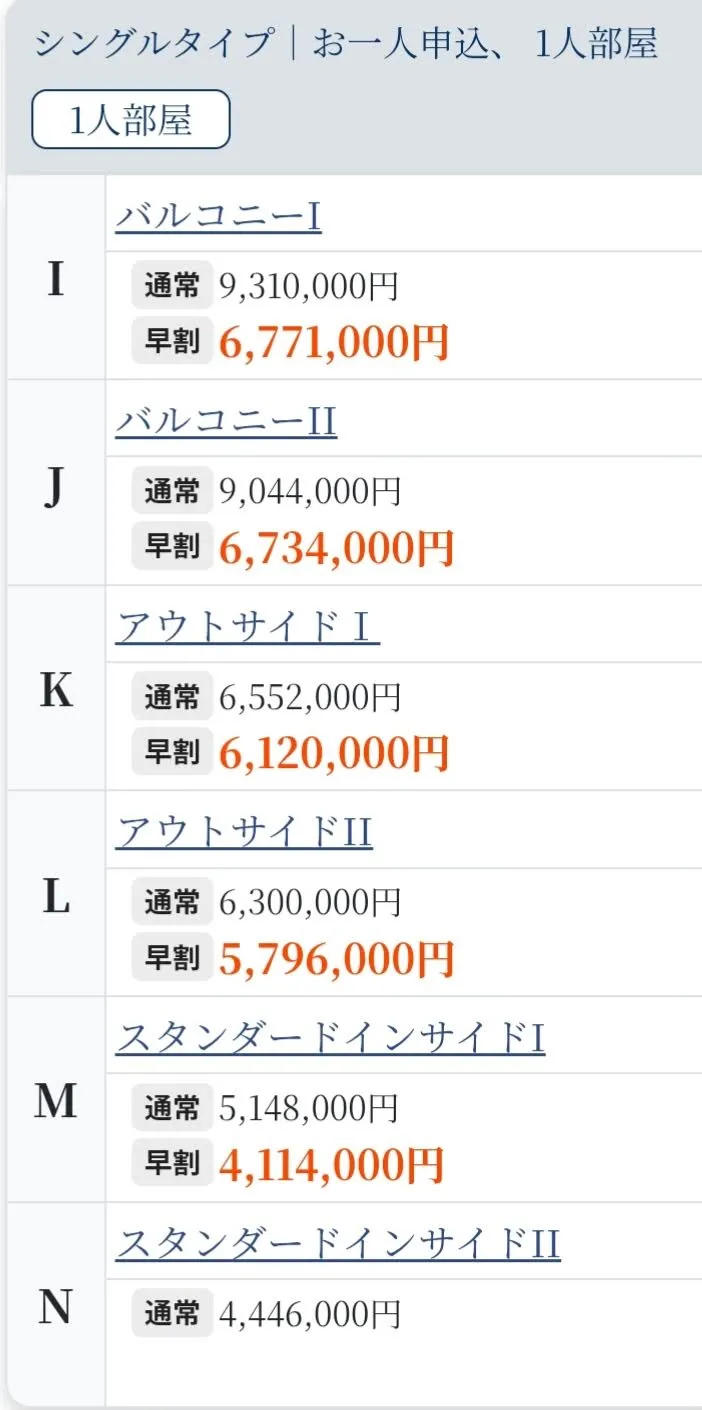
Task: Select the 6,771,000円 discounted price text
Action: click(x=332, y=343)
